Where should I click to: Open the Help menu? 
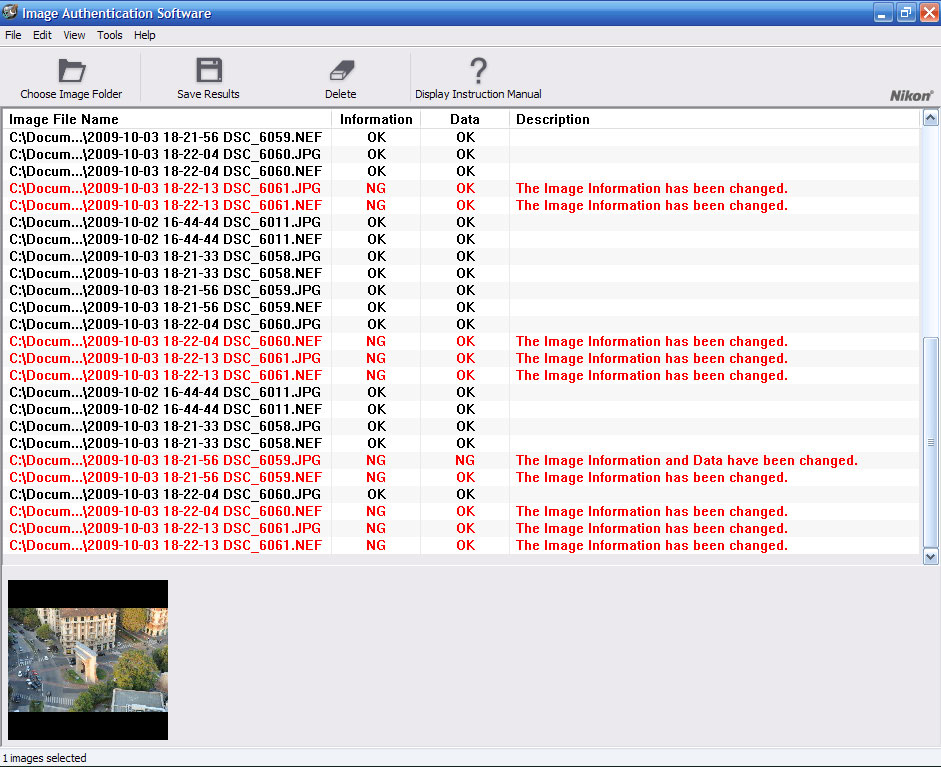coord(145,35)
